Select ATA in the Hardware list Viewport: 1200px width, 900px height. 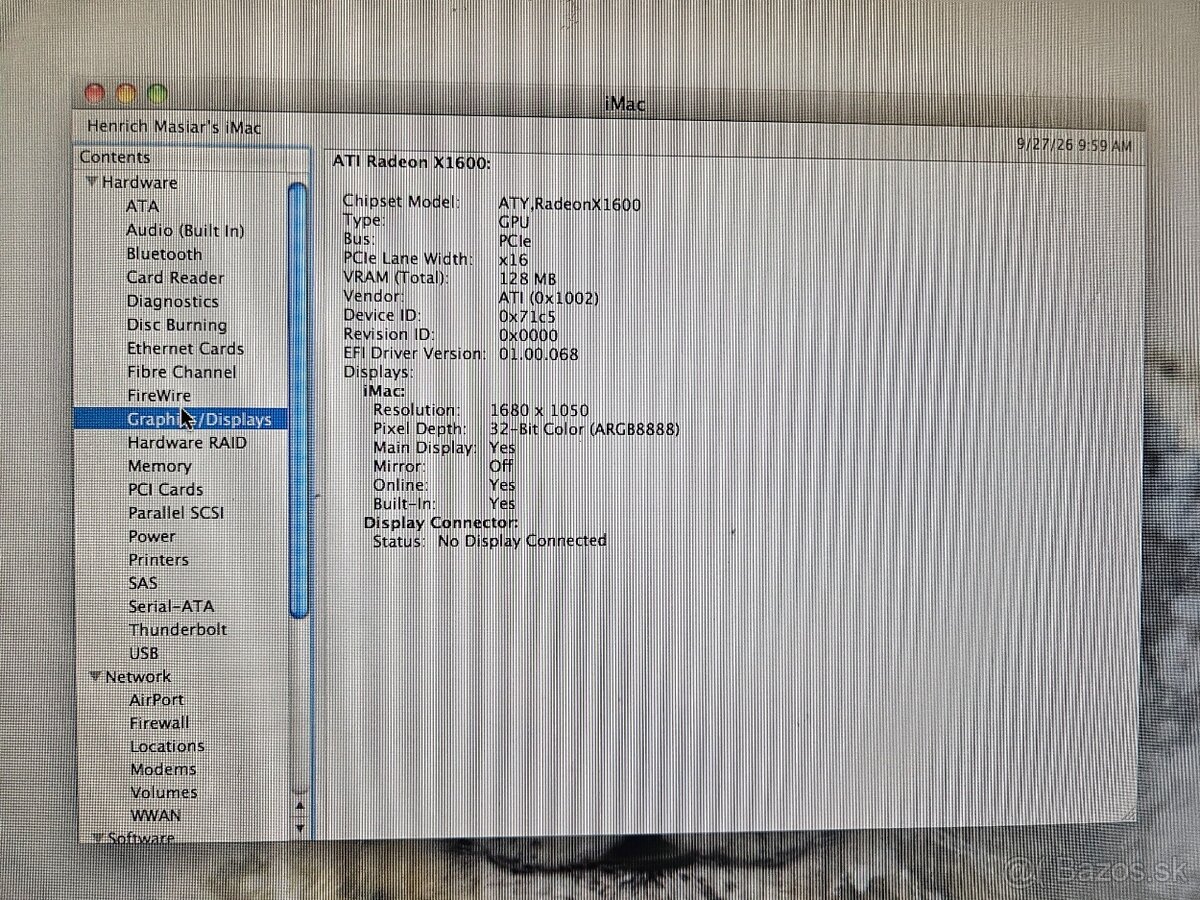click(x=142, y=206)
